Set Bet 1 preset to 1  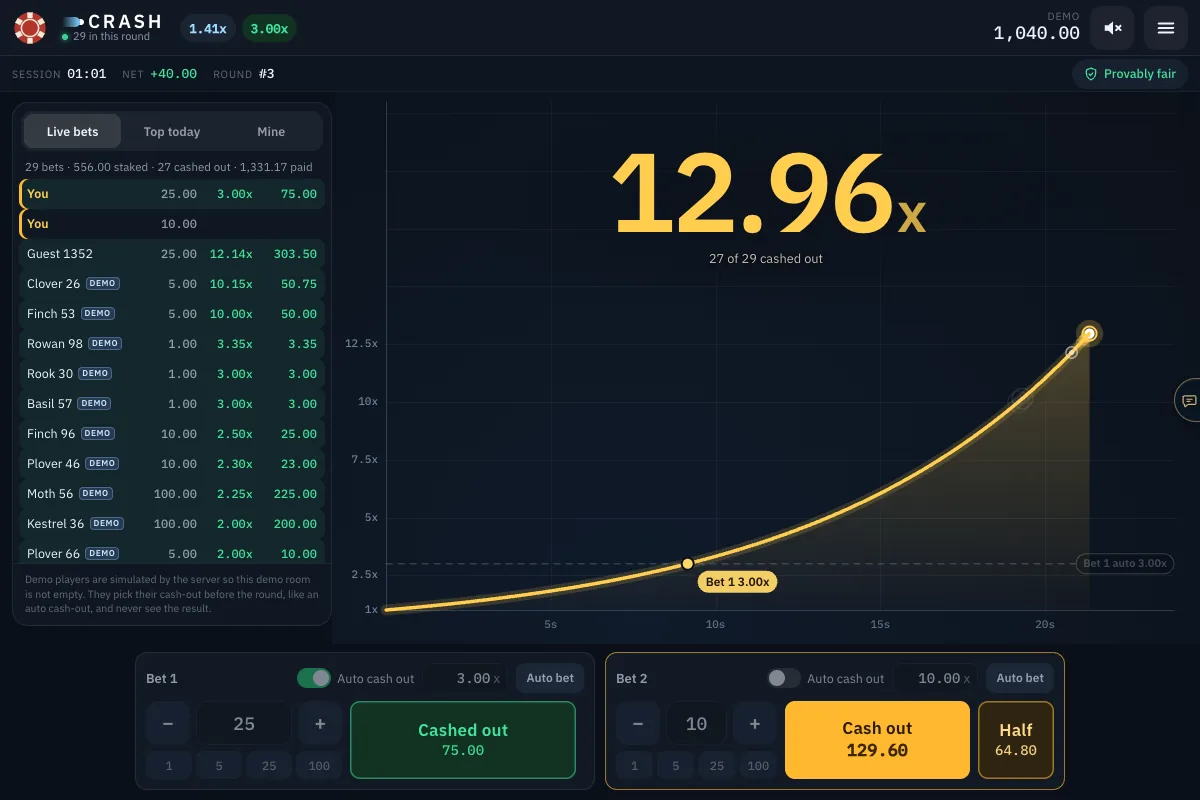pos(169,766)
